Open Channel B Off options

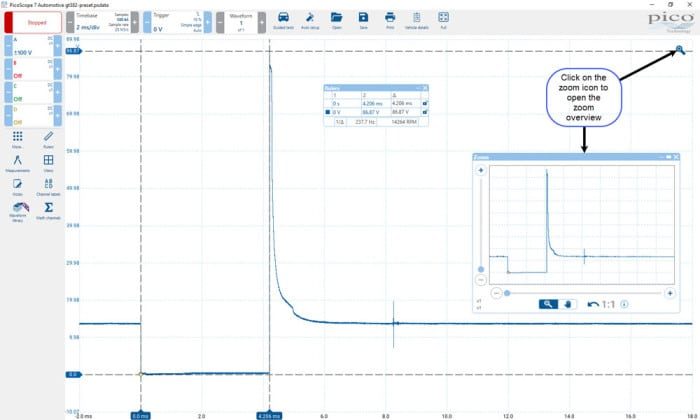tap(33, 69)
